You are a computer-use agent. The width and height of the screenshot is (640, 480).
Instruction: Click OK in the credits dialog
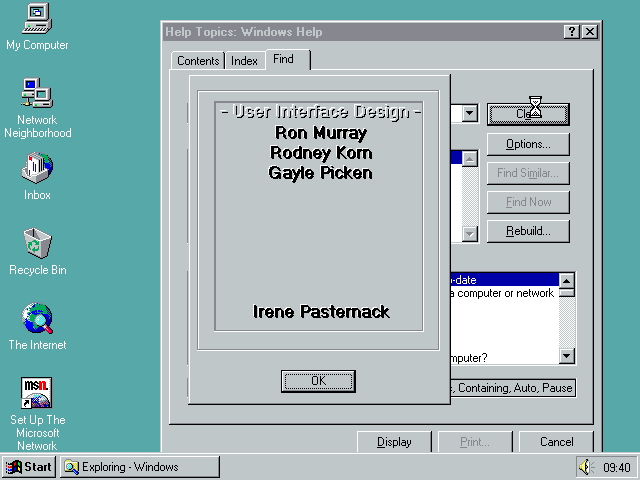pyautogui.click(x=318, y=381)
